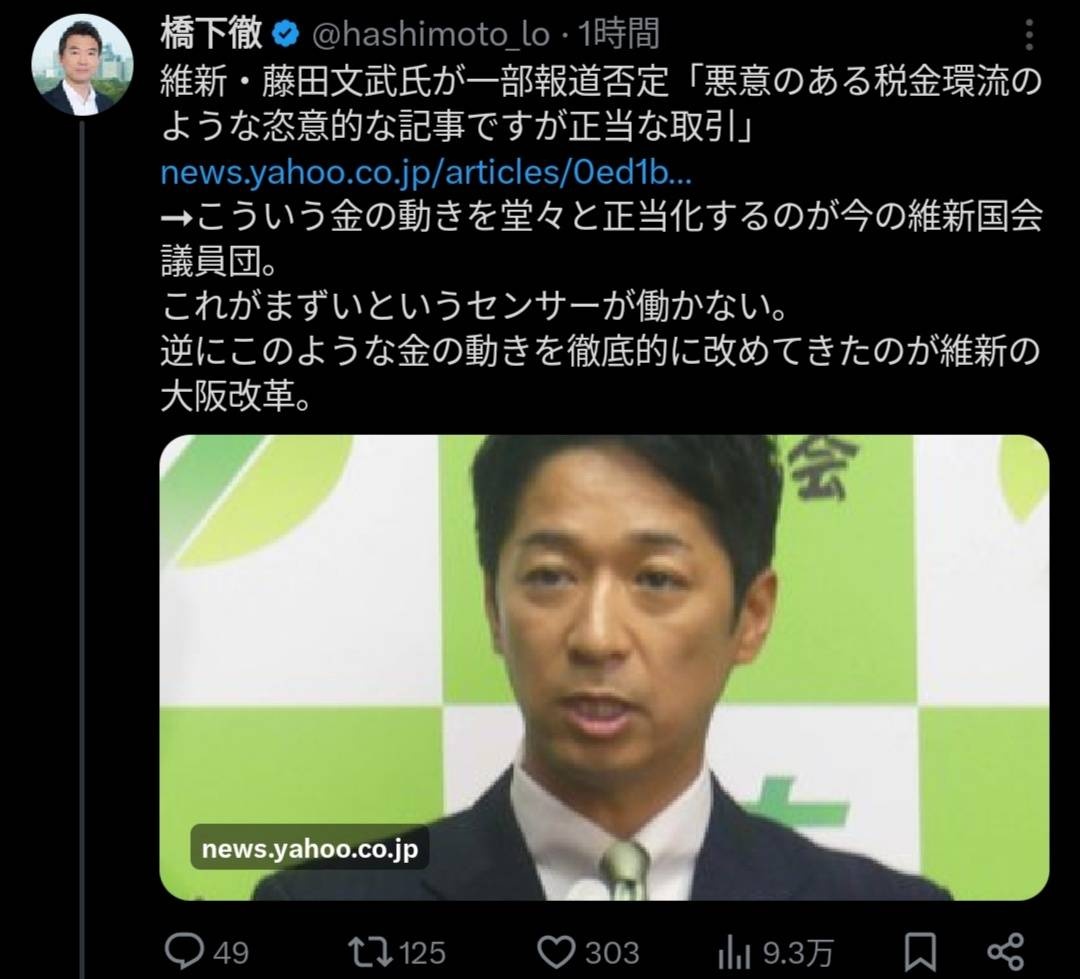Open the three-dot more options menu

tap(1028, 34)
